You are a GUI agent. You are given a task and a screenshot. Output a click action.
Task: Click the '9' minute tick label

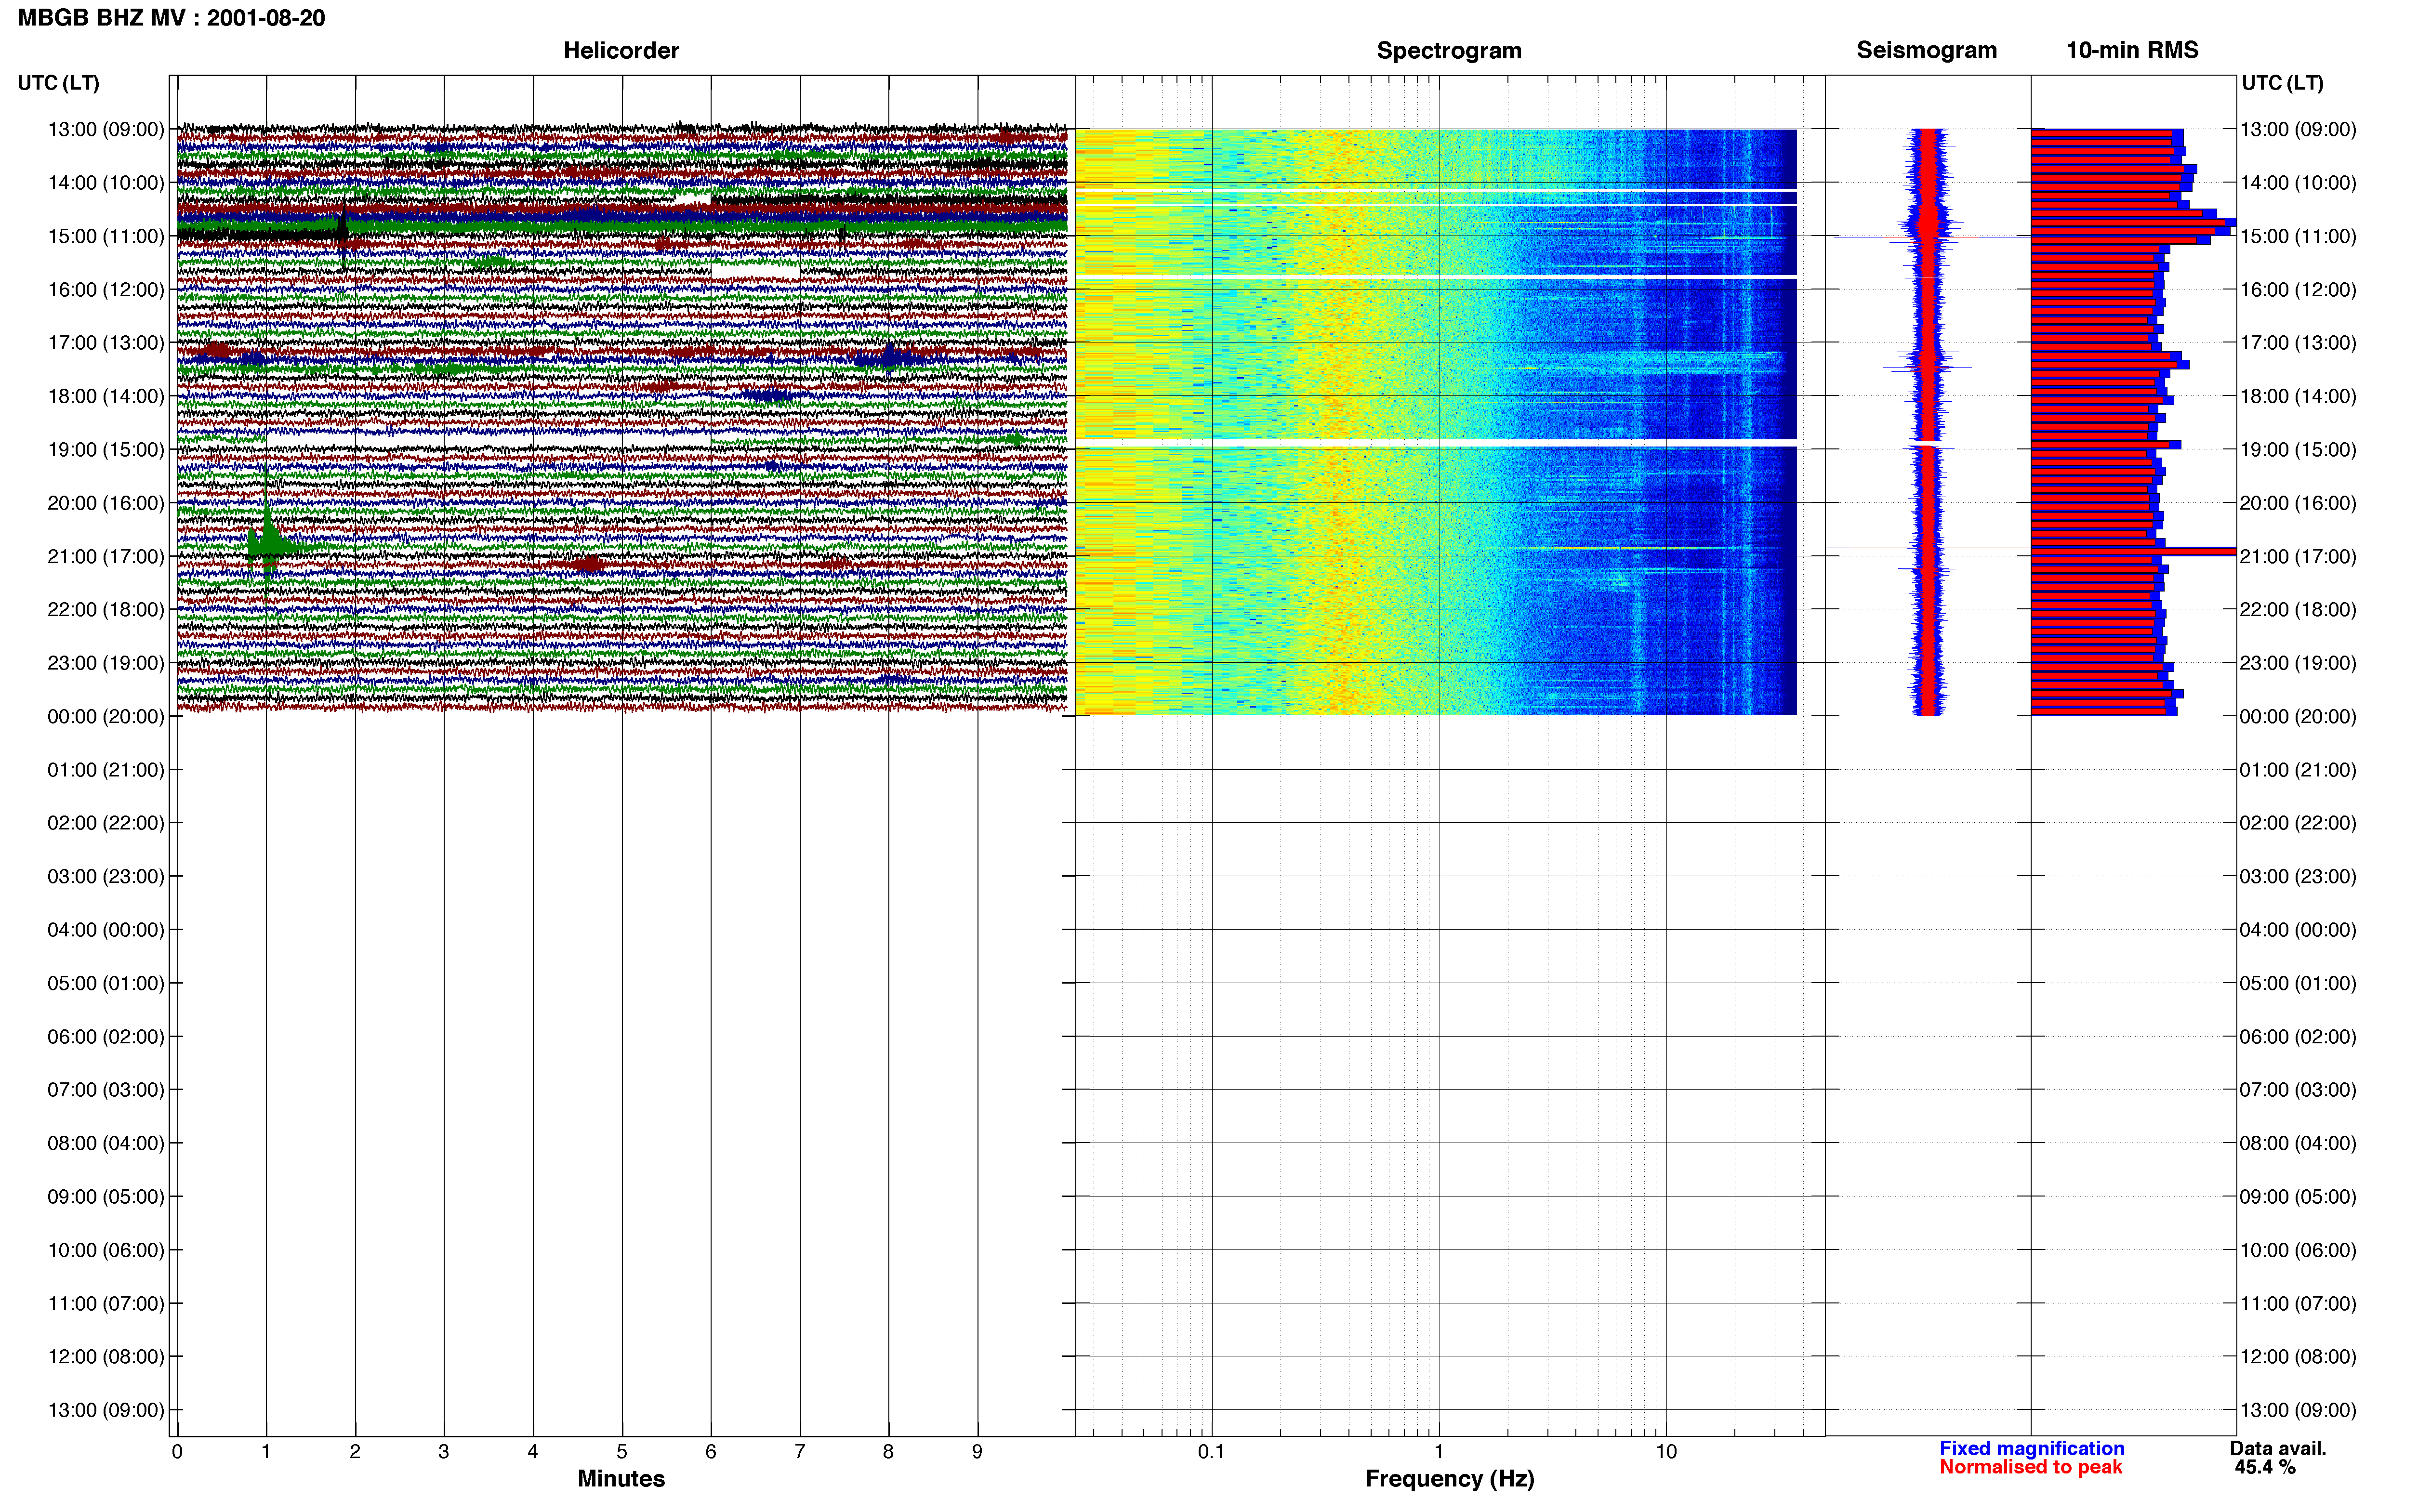tap(977, 1451)
